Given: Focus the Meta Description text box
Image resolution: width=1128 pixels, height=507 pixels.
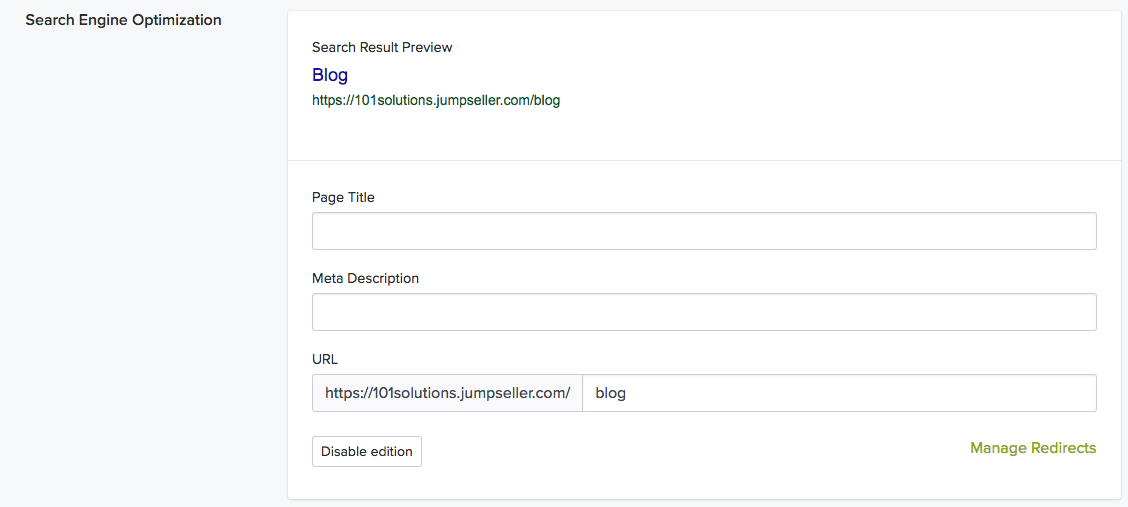Looking at the screenshot, I should pyautogui.click(x=704, y=312).
